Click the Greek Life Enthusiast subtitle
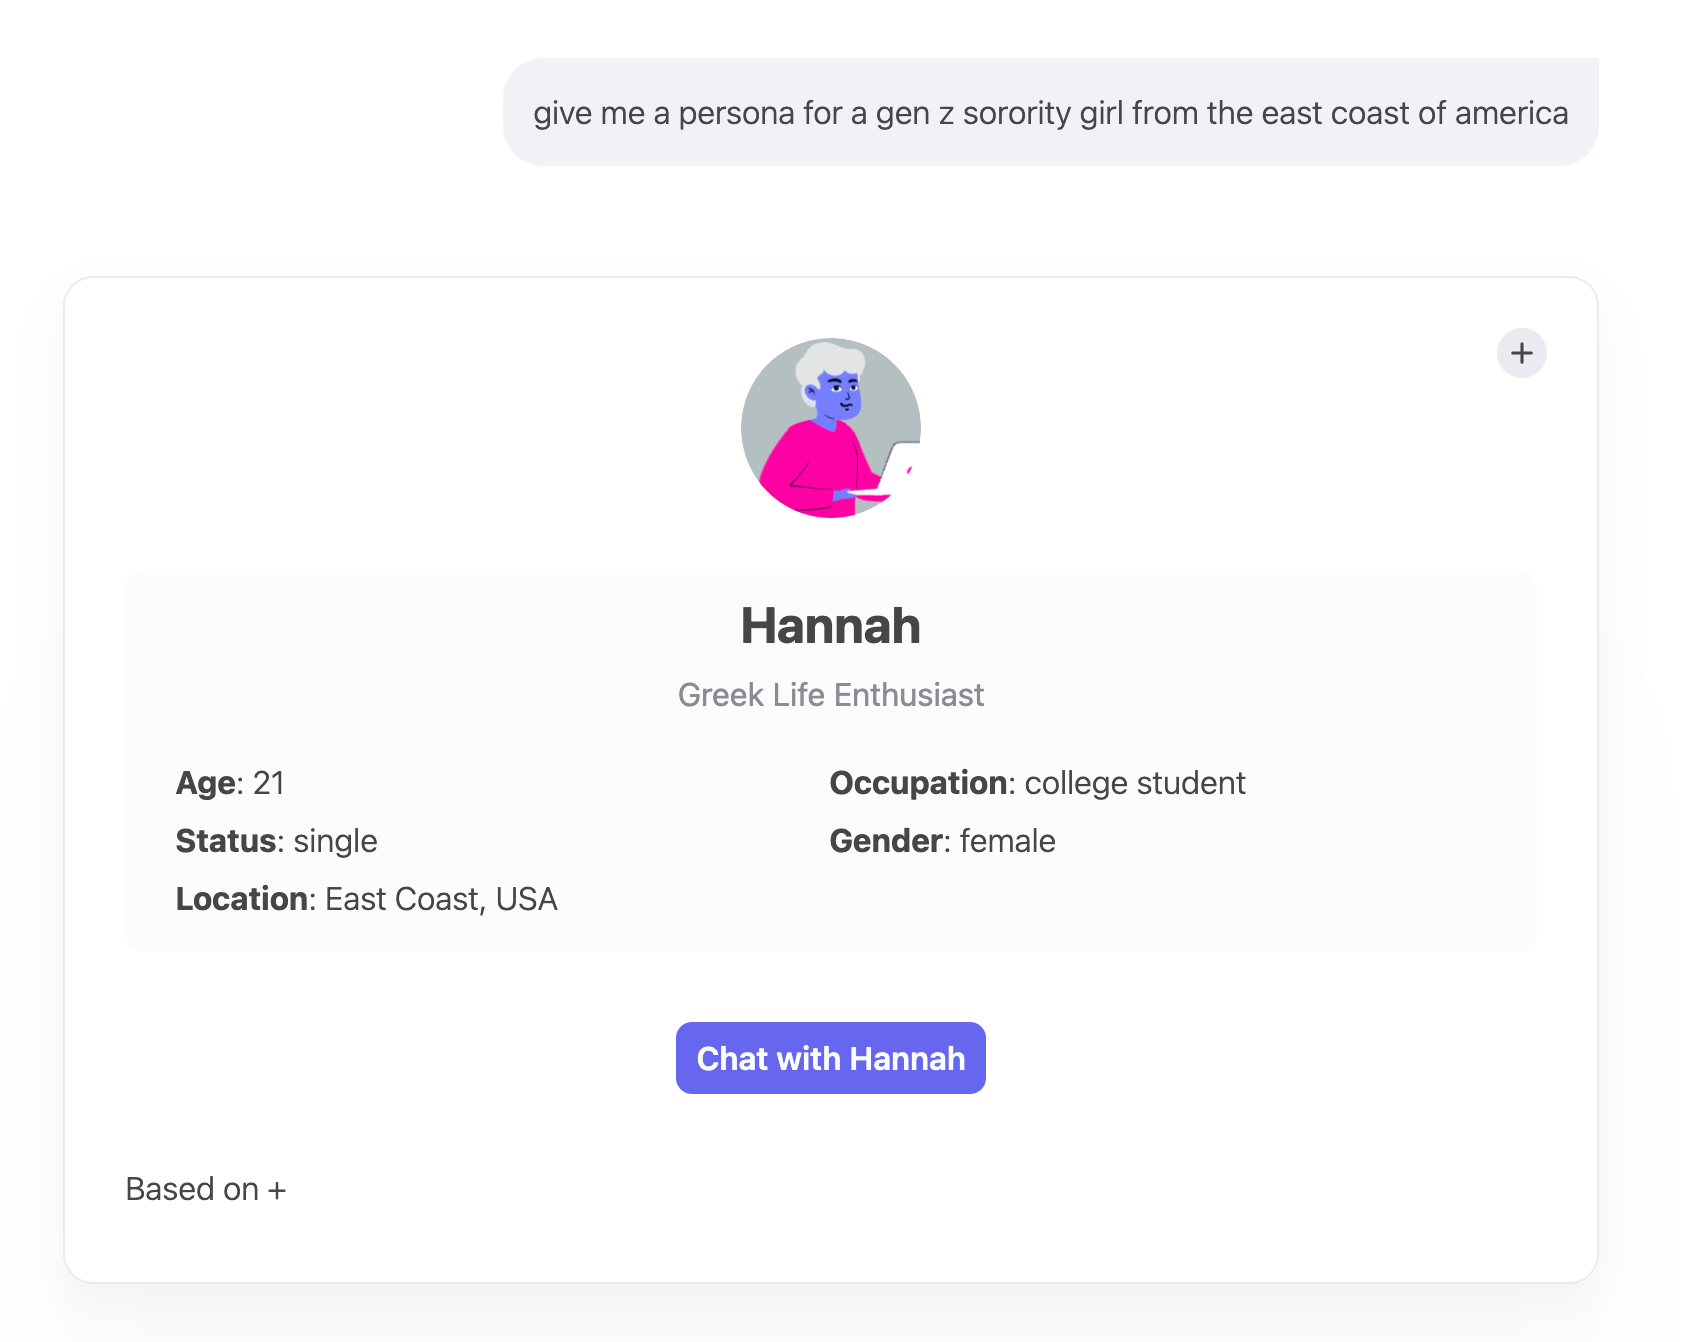 tap(830, 695)
